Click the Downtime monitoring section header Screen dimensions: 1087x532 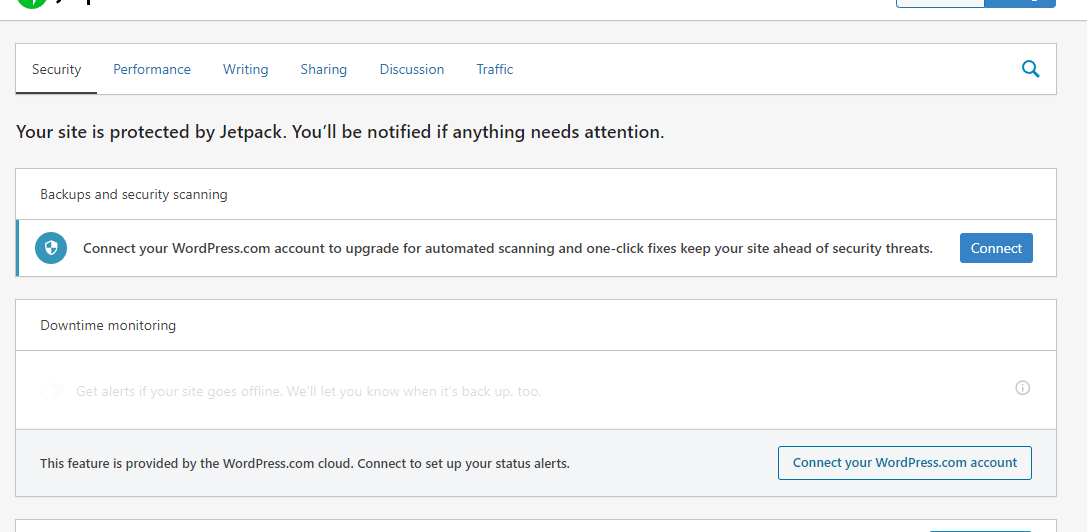pos(536,325)
